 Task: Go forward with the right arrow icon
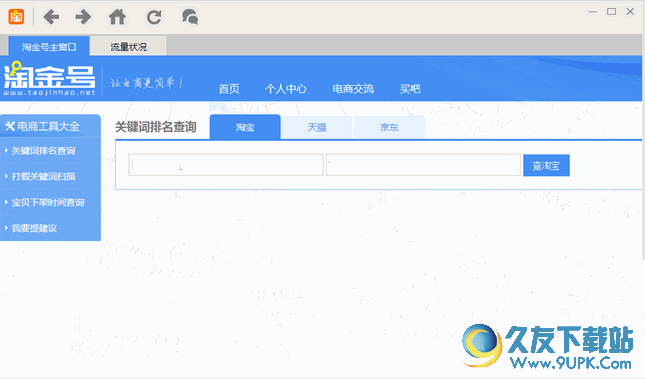tap(84, 17)
